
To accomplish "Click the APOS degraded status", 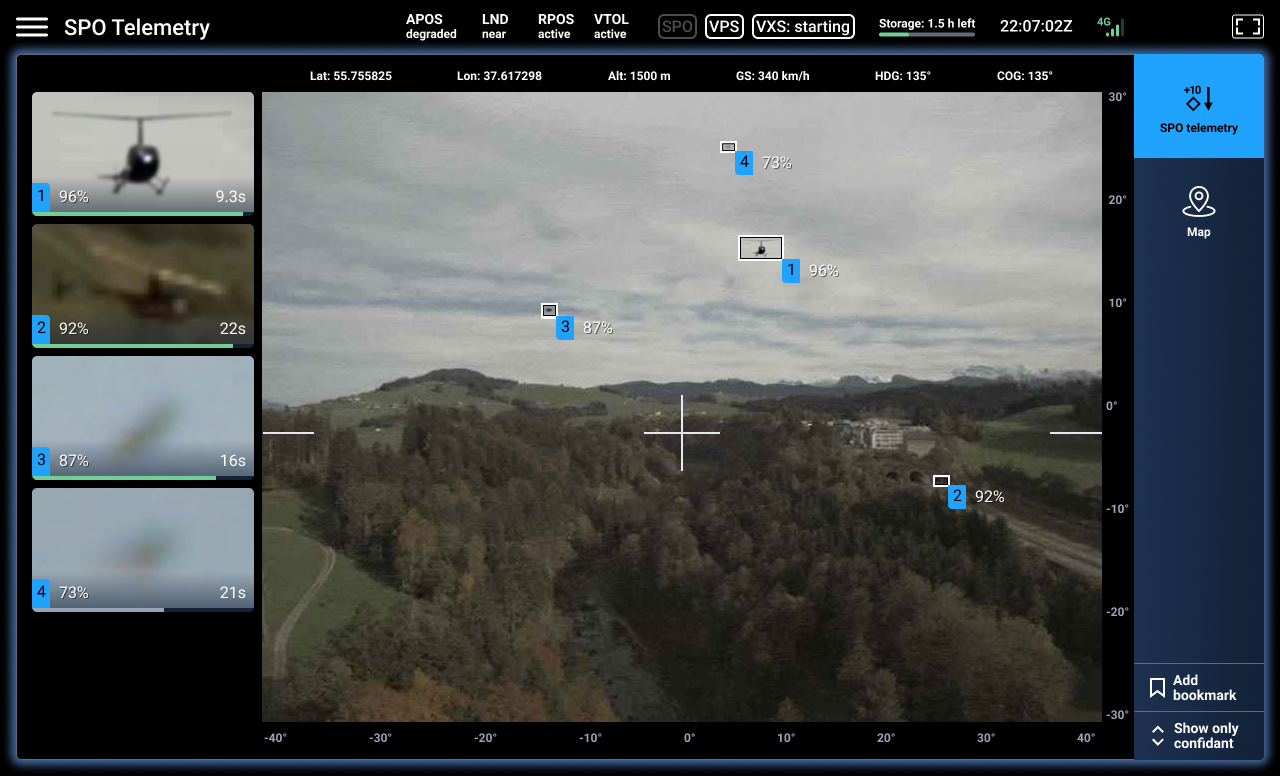I will coord(431,27).
